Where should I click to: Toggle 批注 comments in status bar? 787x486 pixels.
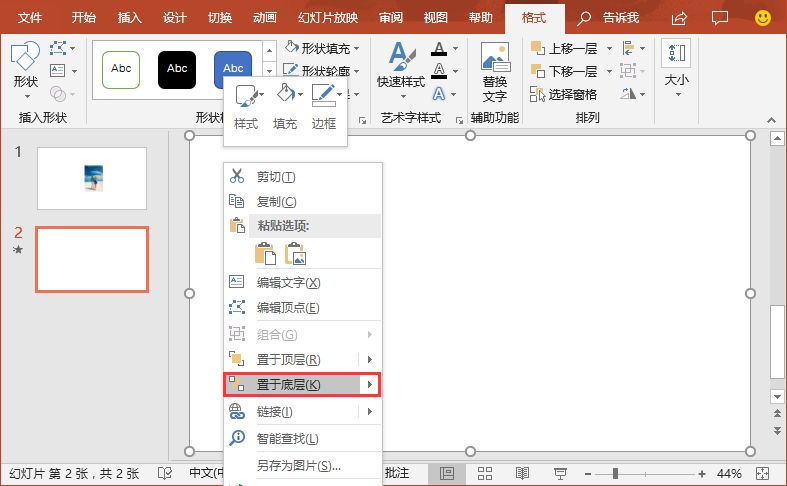[x=397, y=473]
